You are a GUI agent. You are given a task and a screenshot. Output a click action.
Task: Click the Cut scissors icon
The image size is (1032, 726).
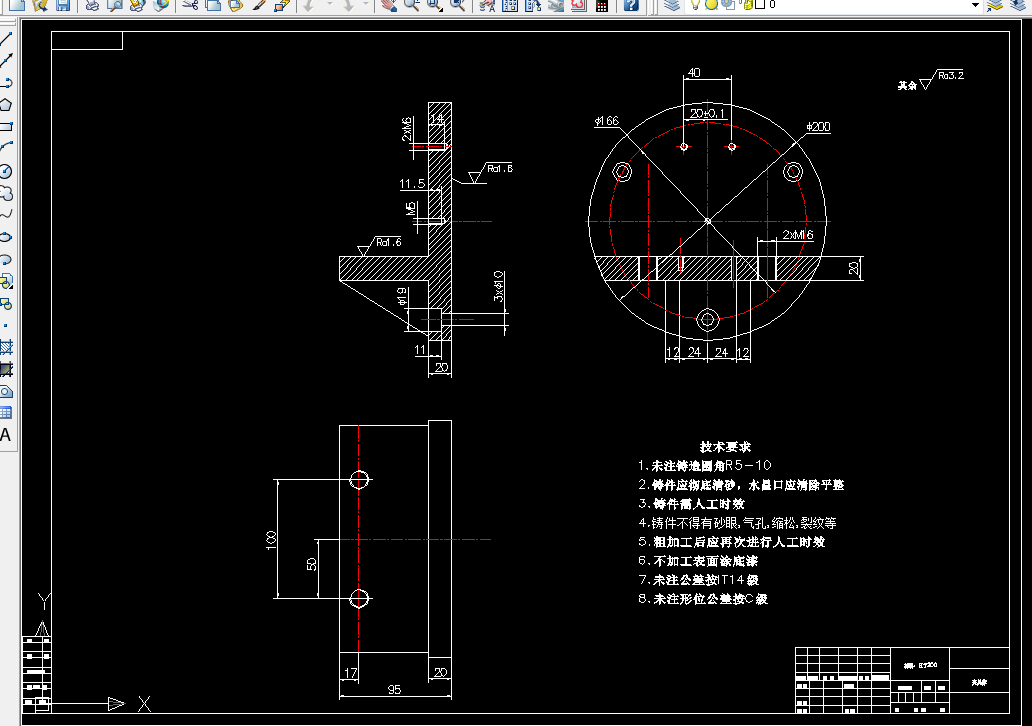[190, 5]
